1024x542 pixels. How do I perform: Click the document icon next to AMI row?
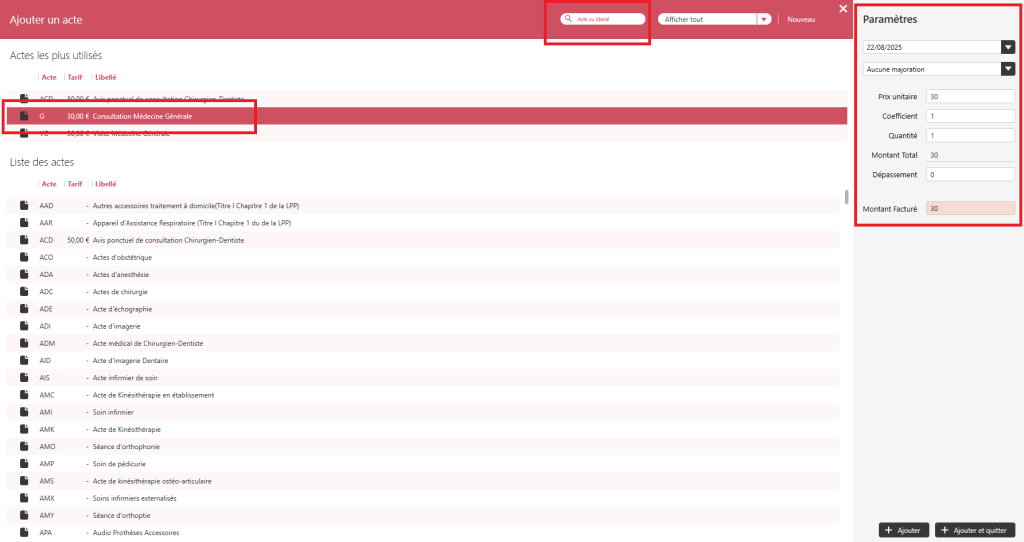(24, 412)
